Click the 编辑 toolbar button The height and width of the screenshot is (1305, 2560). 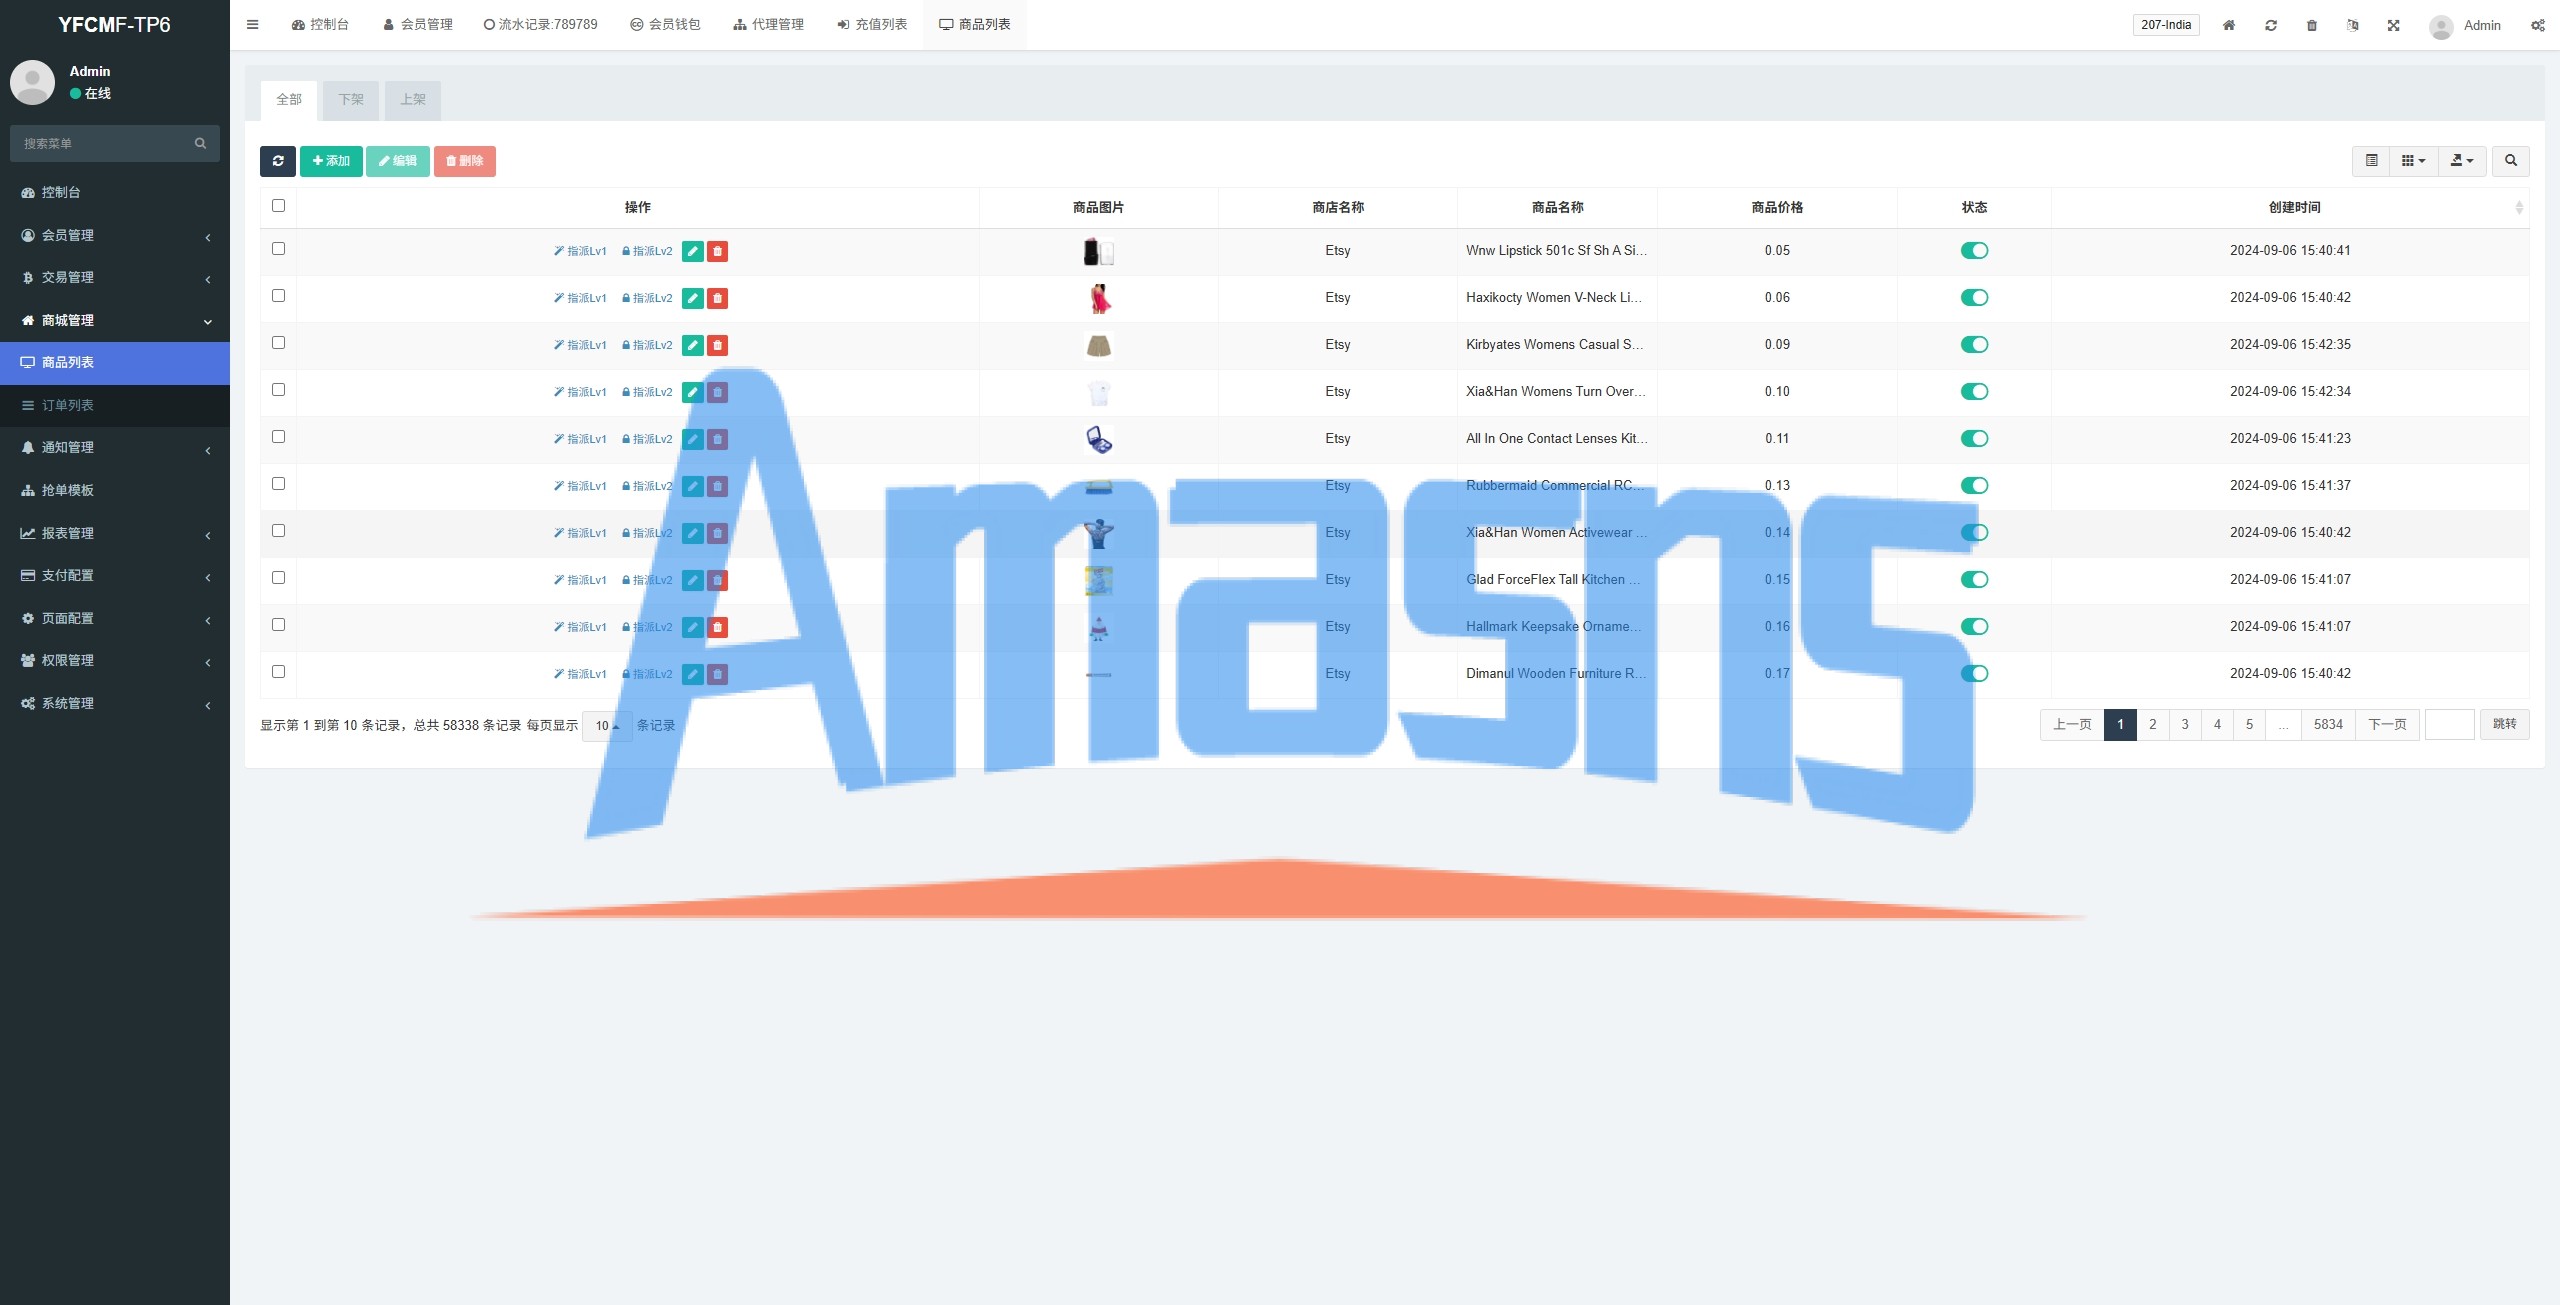pos(398,161)
